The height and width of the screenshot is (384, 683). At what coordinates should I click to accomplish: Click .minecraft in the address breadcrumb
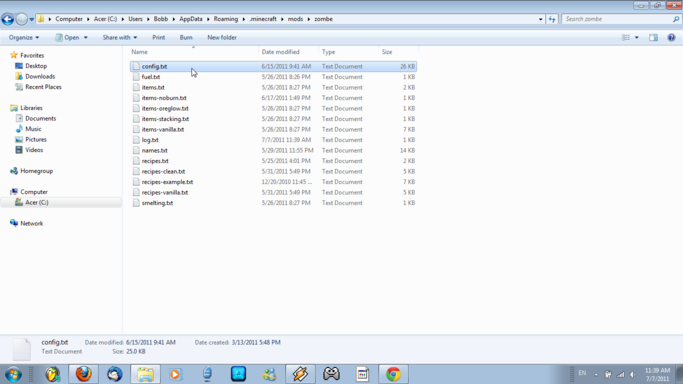[263, 19]
